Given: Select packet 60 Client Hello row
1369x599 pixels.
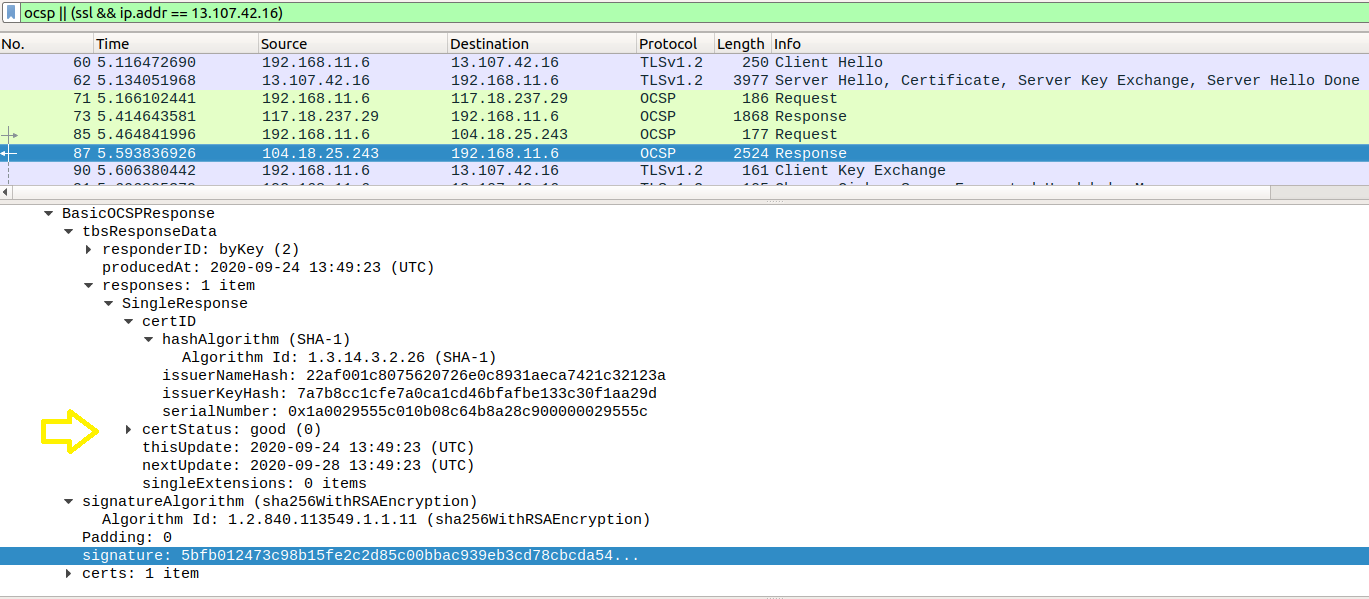Looking at the screenshot, I should [x=684, y=62].
